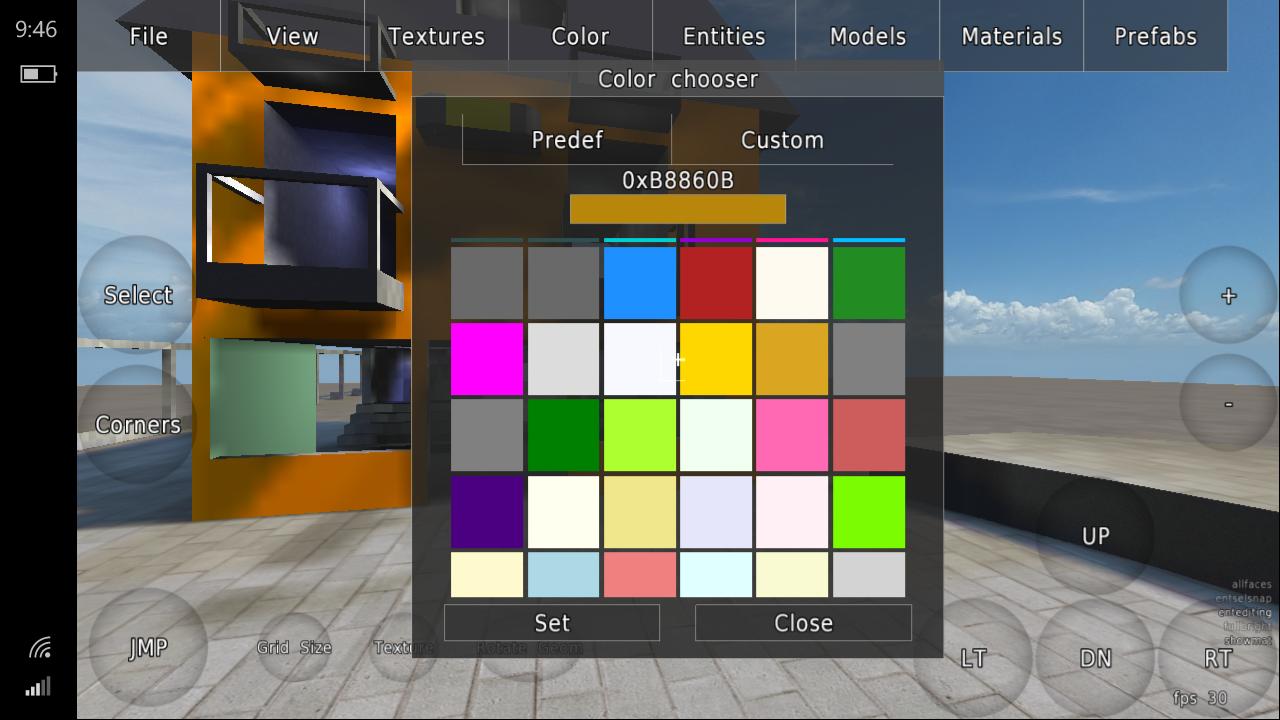Open the View menu

[293, 36]
